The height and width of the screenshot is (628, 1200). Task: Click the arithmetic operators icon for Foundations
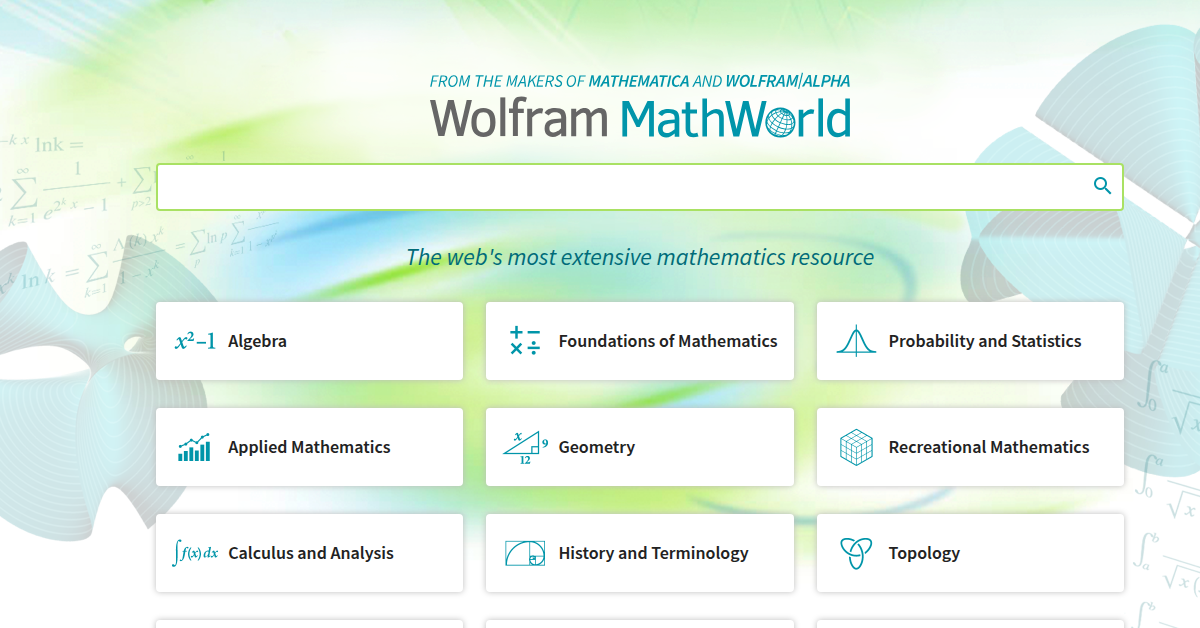pos(525,341)
